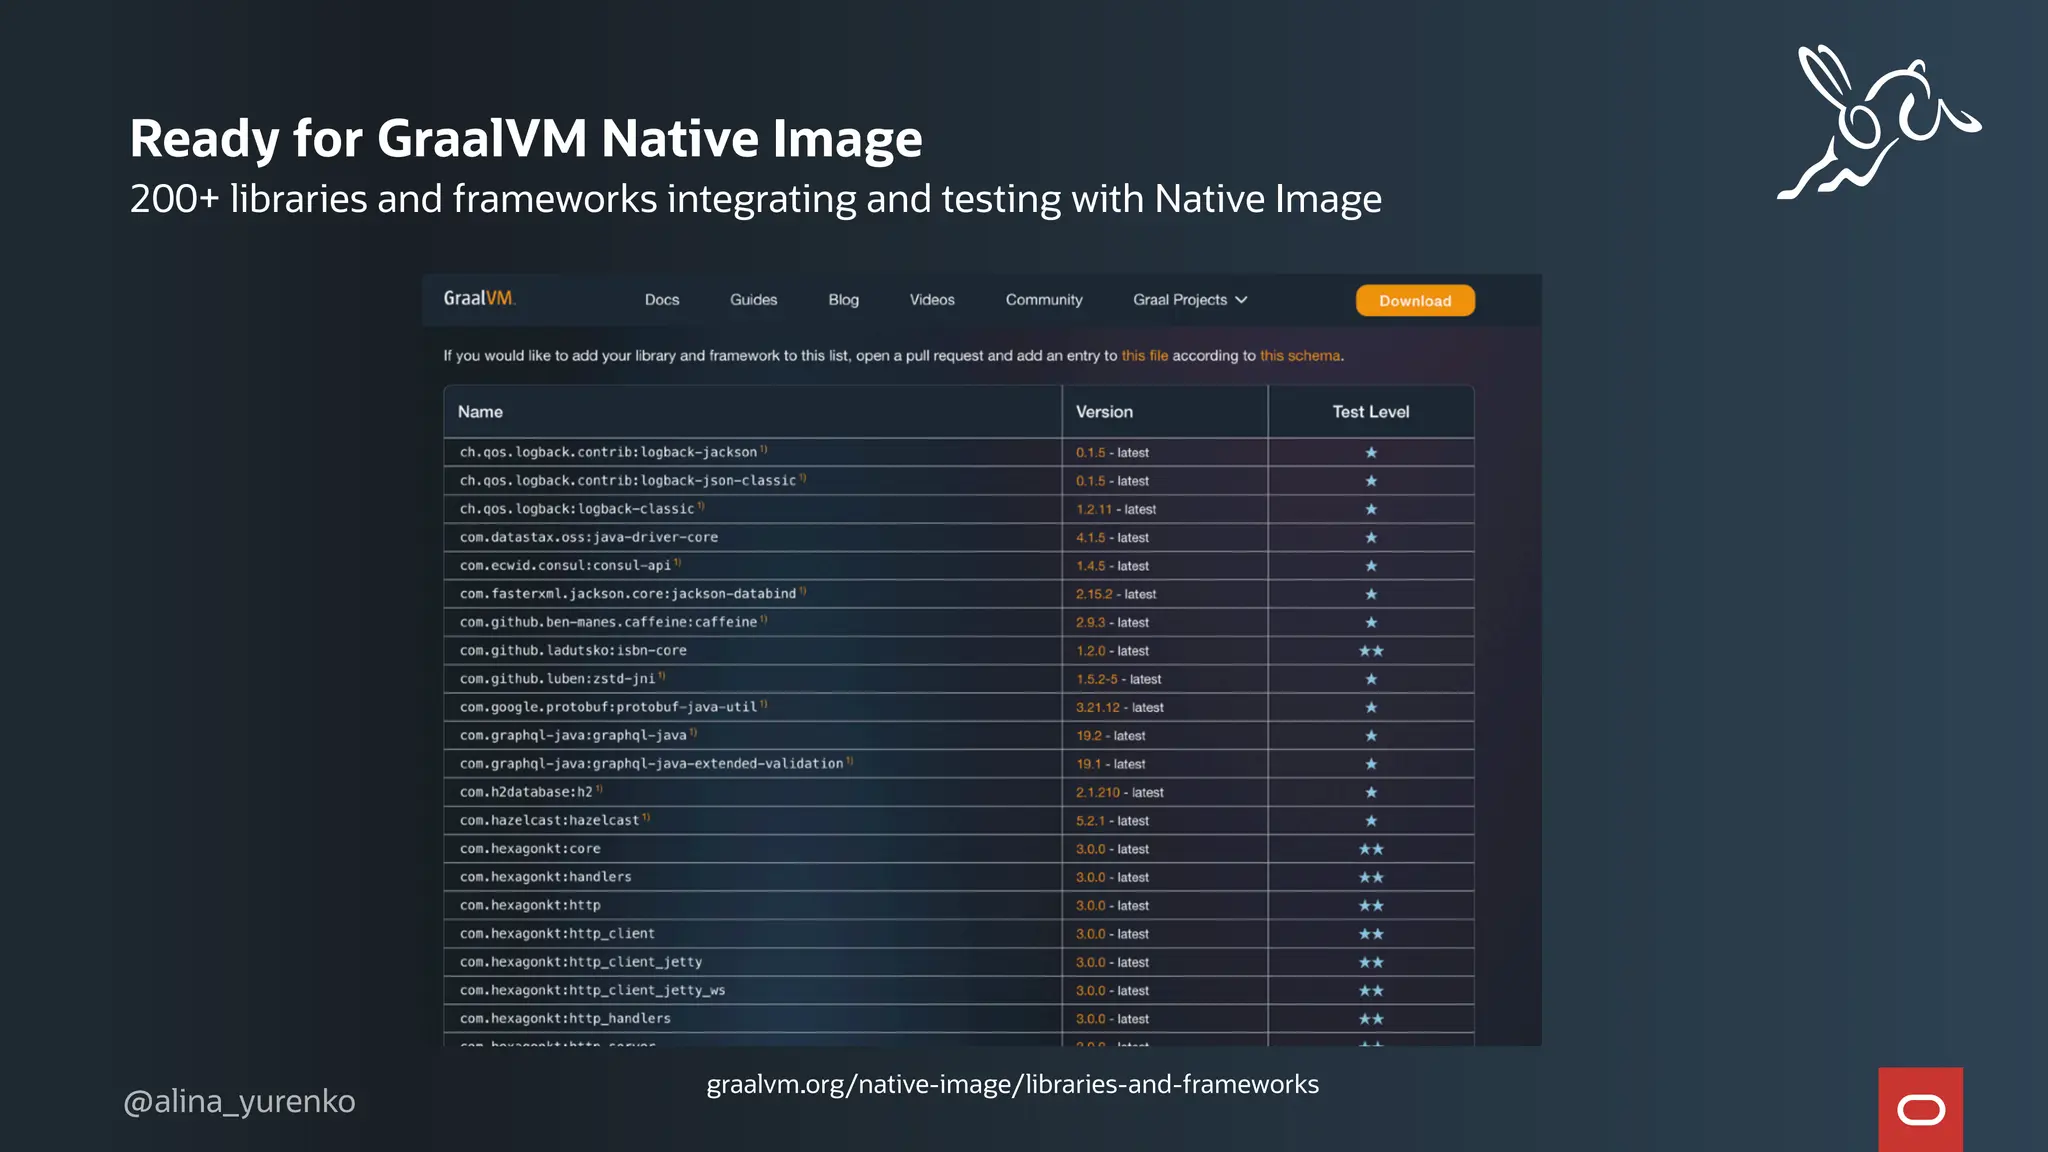Click the footnote marker next to logback-jackson

pos(764,449)
